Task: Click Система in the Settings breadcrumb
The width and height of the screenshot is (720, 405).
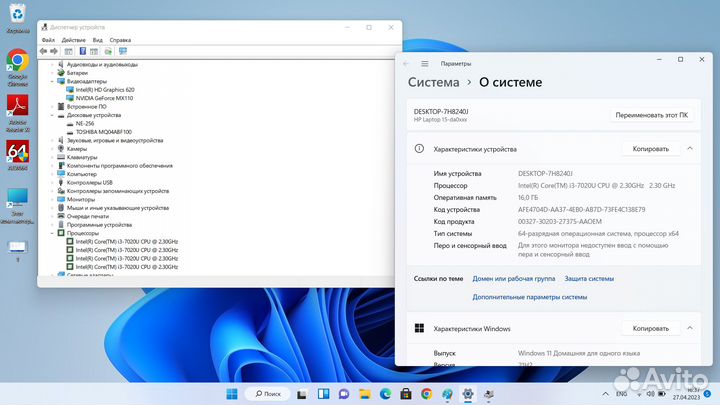Action: [x=433, y=83]
